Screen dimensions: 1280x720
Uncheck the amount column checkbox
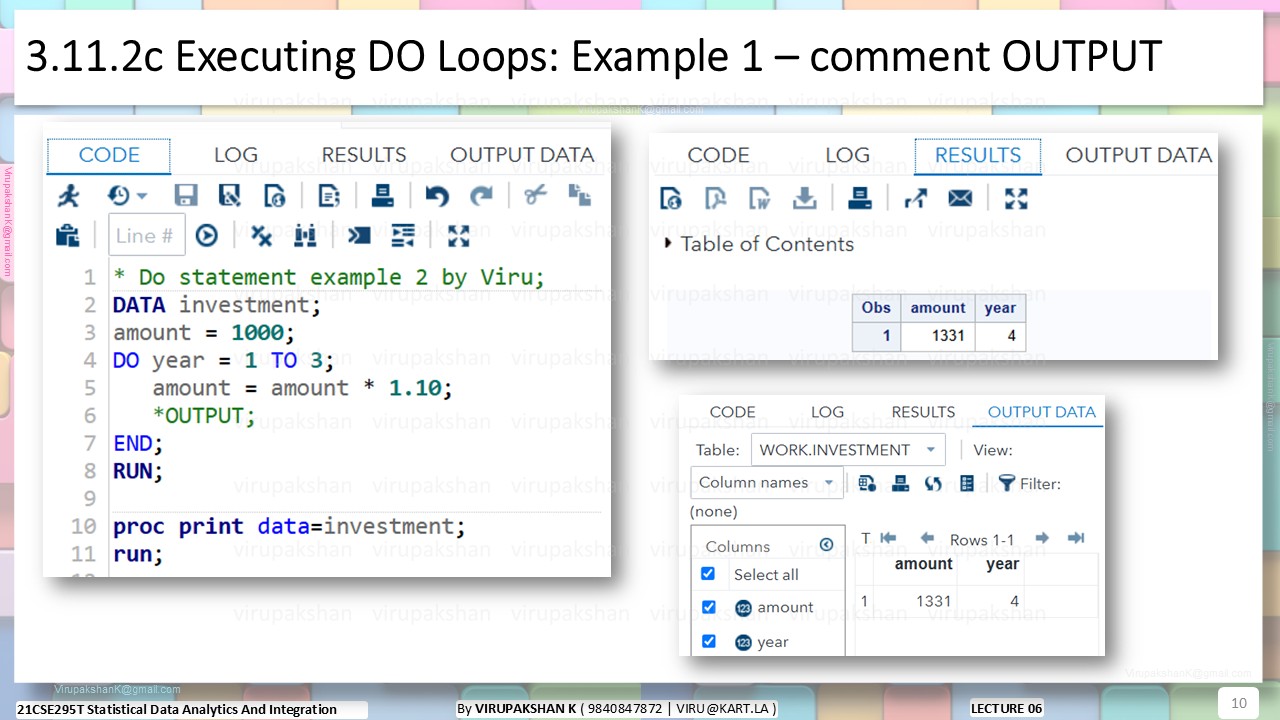pyautogui.click(x=708, y=607)
